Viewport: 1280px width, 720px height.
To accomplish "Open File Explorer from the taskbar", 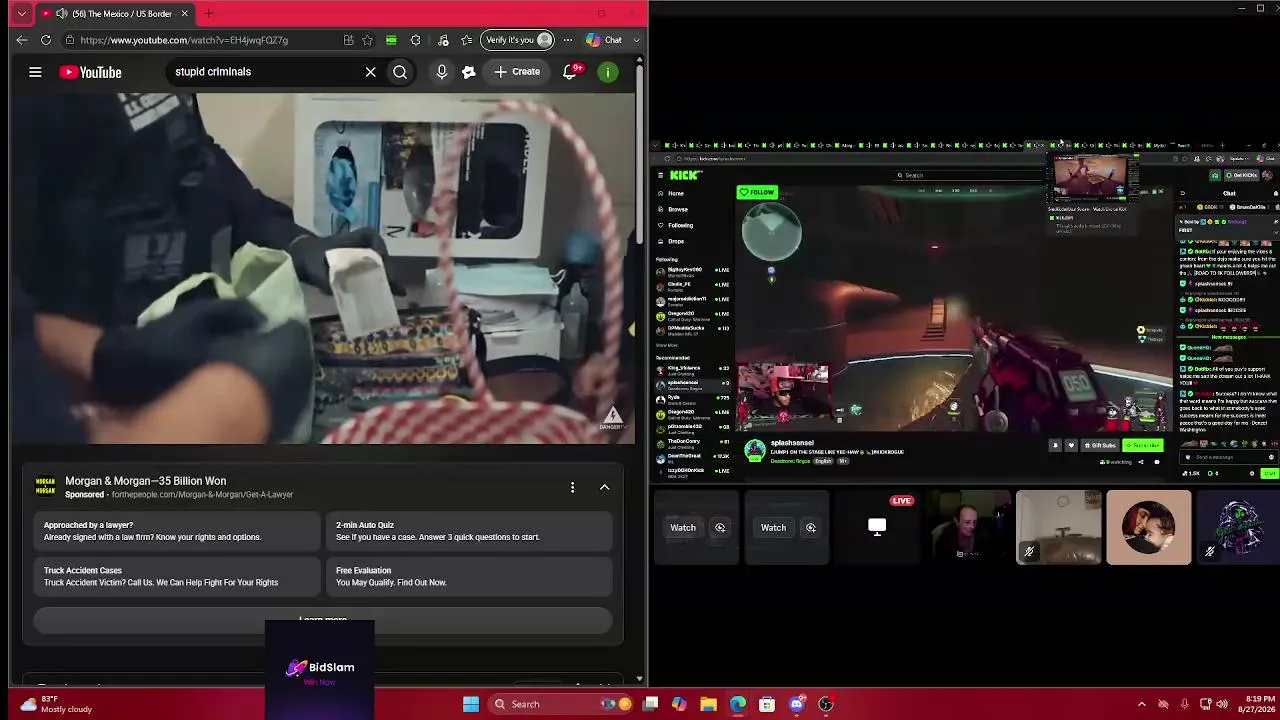I will point(708,704).
